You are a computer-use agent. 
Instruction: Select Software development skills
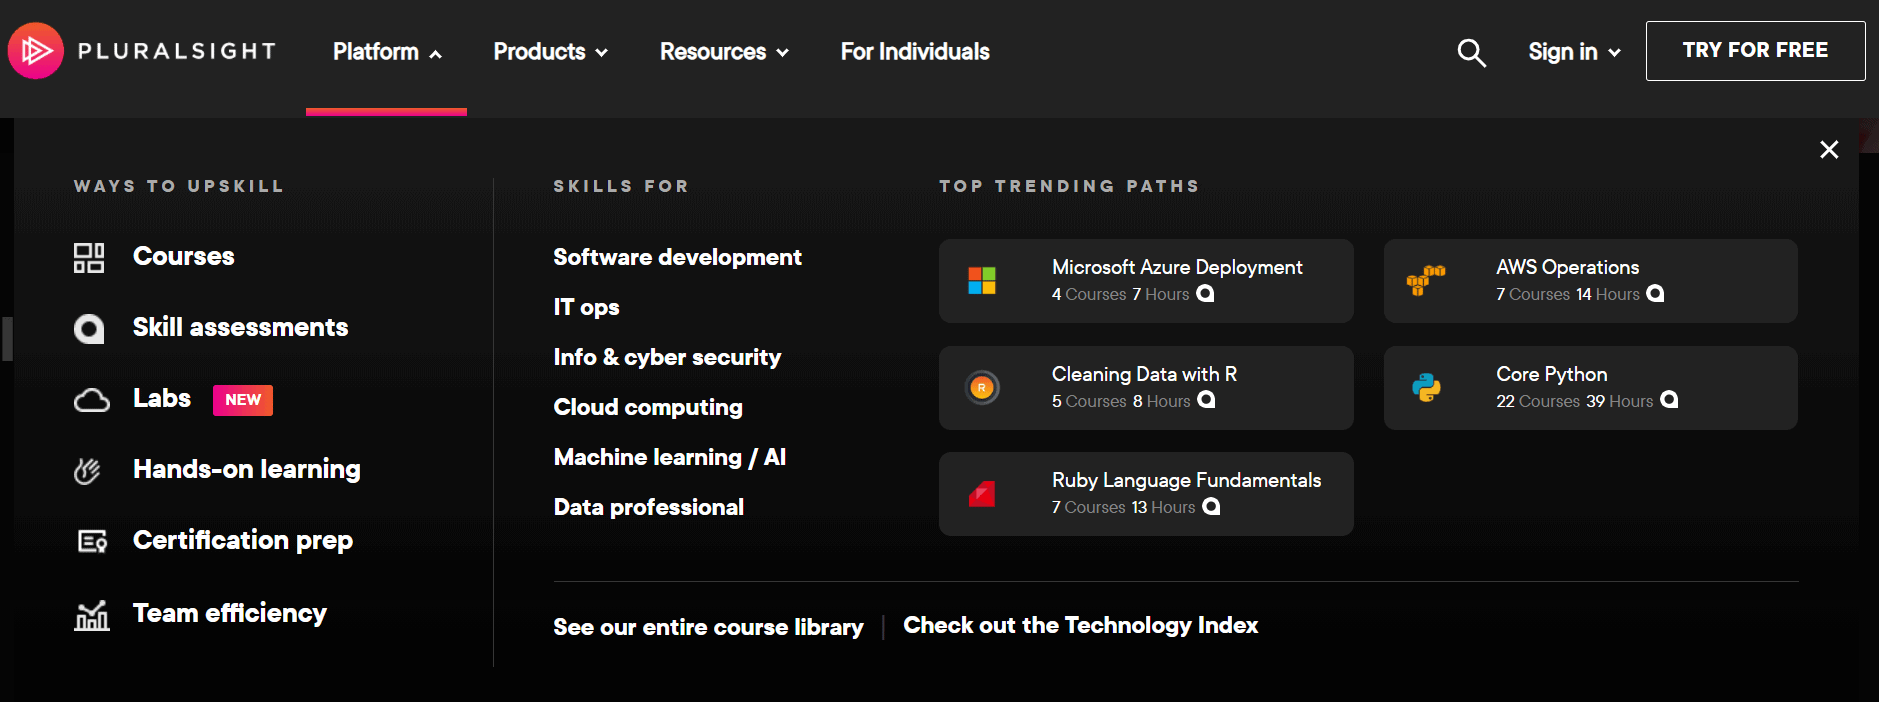click(x=677, y=257)
